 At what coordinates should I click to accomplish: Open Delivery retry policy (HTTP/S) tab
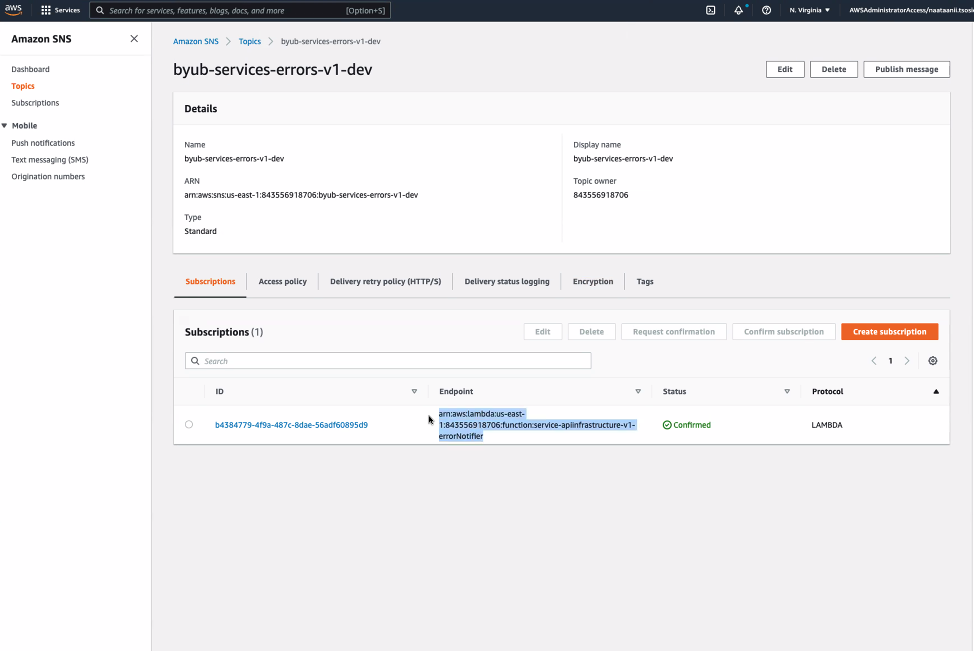pyautogui.click(x=386, y=281)
